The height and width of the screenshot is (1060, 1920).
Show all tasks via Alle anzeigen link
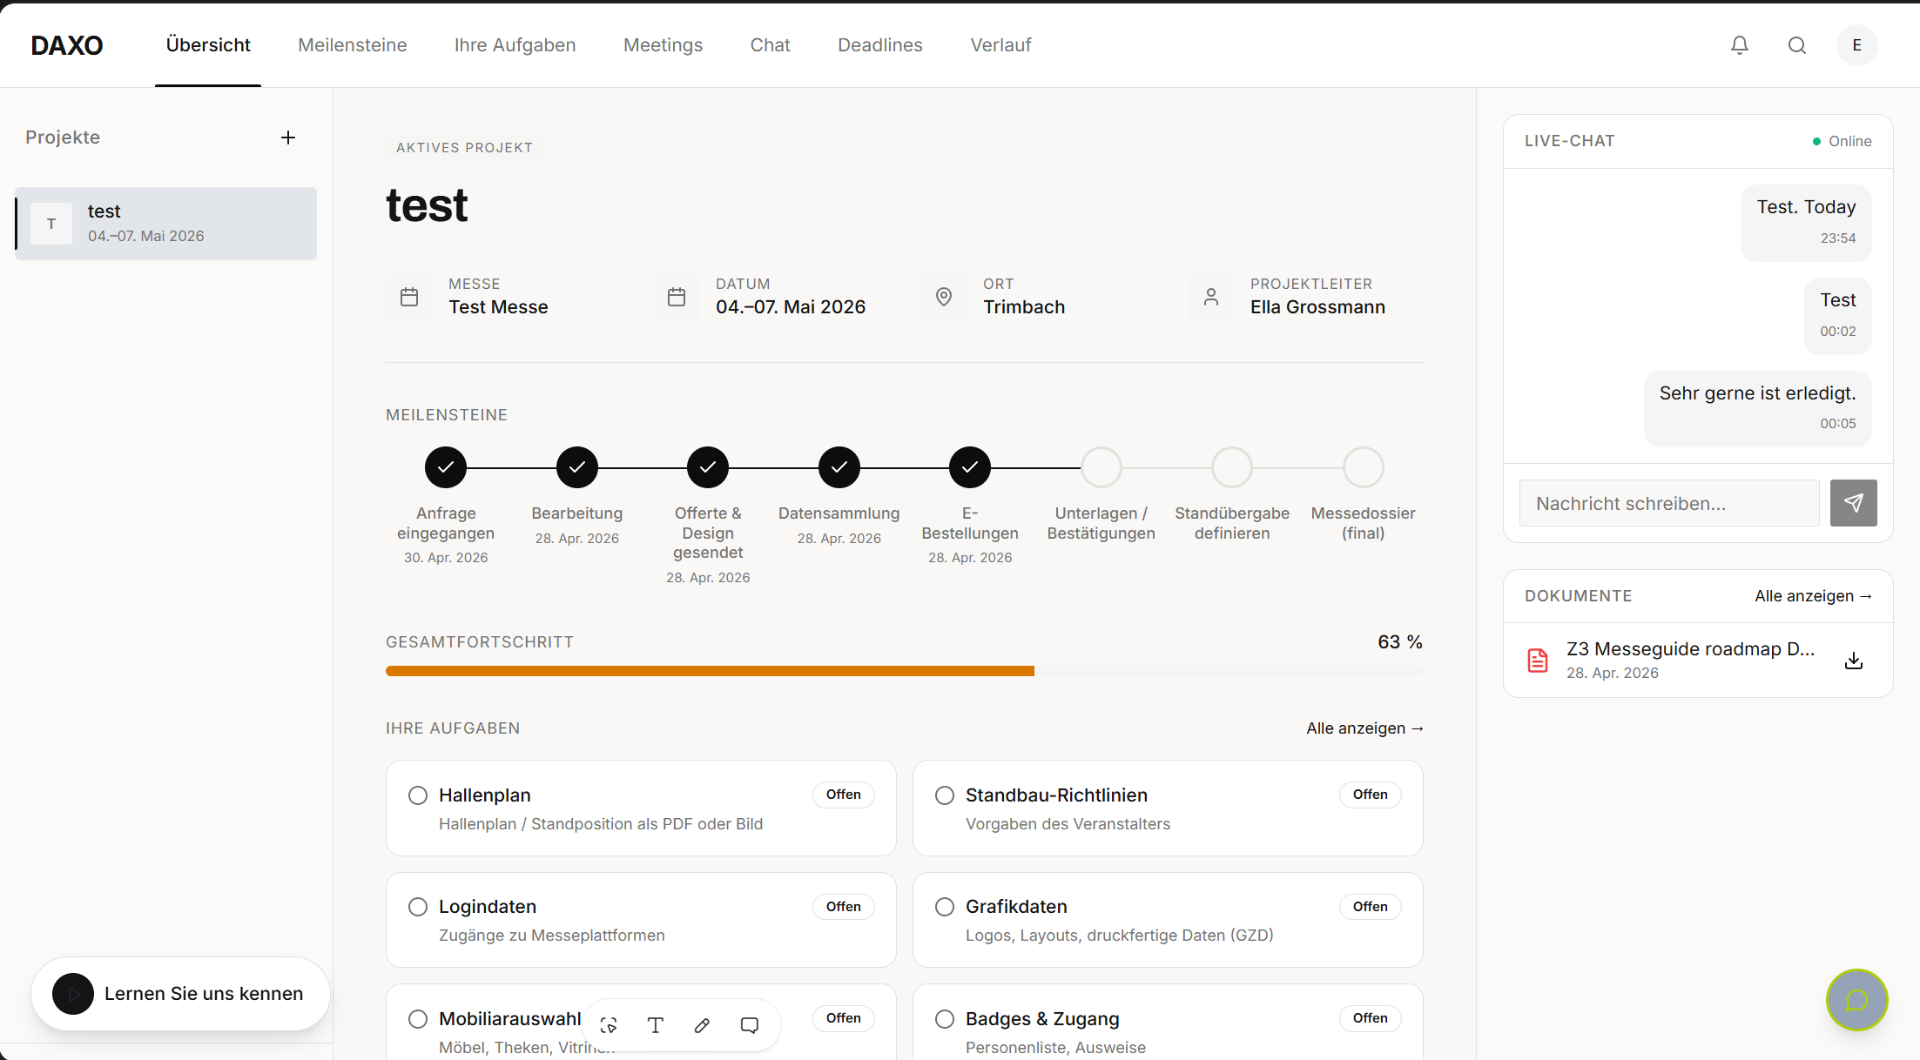coord(1364,728)
